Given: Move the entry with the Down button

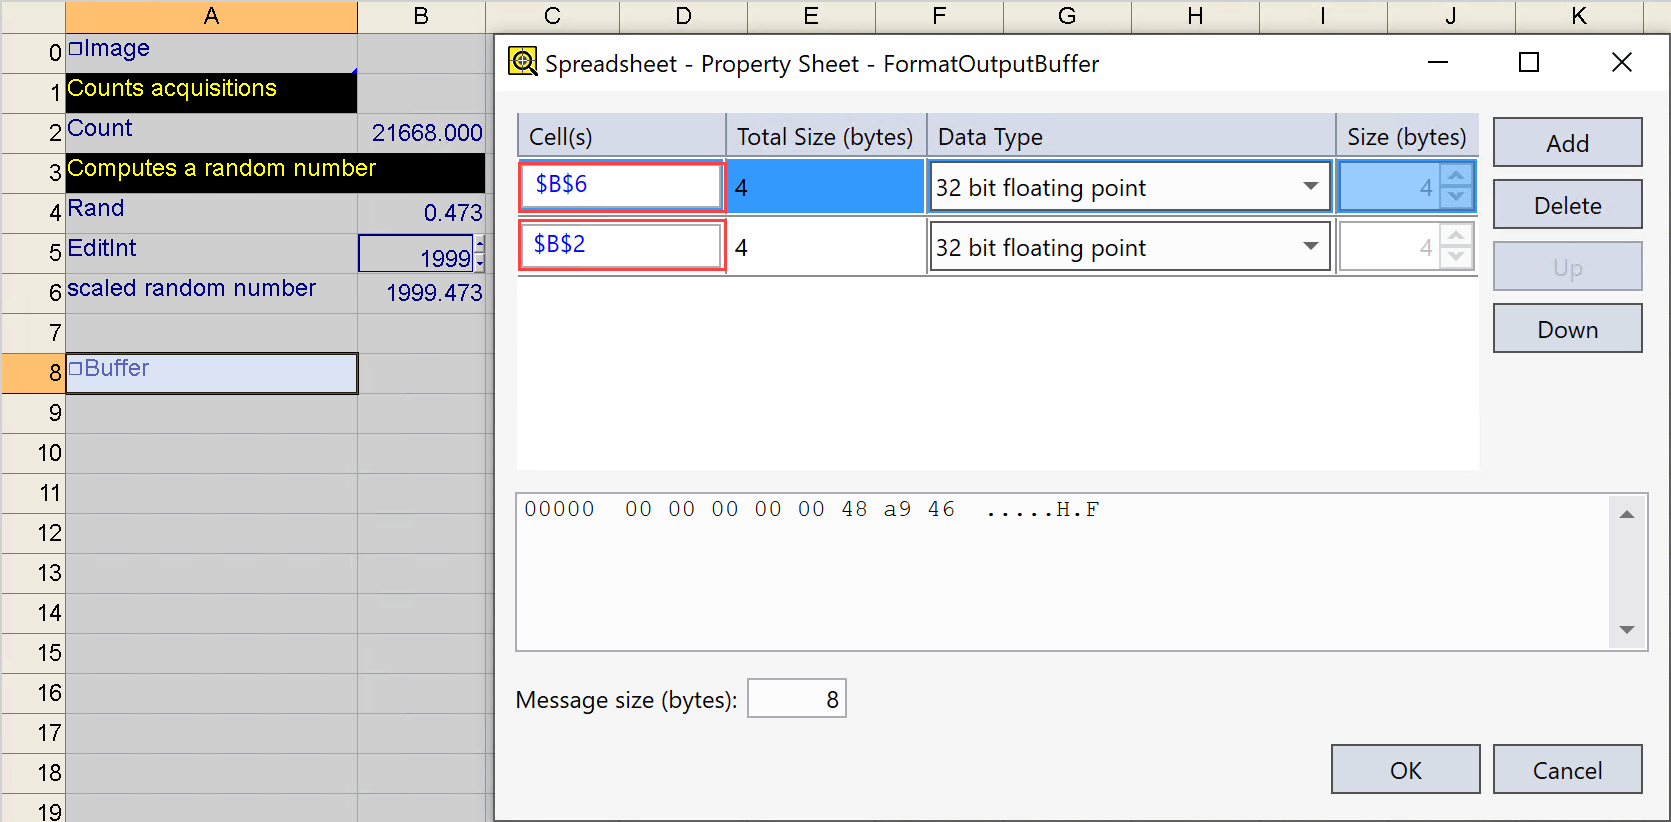Looking at the screenshot, I should point(1566,329).
